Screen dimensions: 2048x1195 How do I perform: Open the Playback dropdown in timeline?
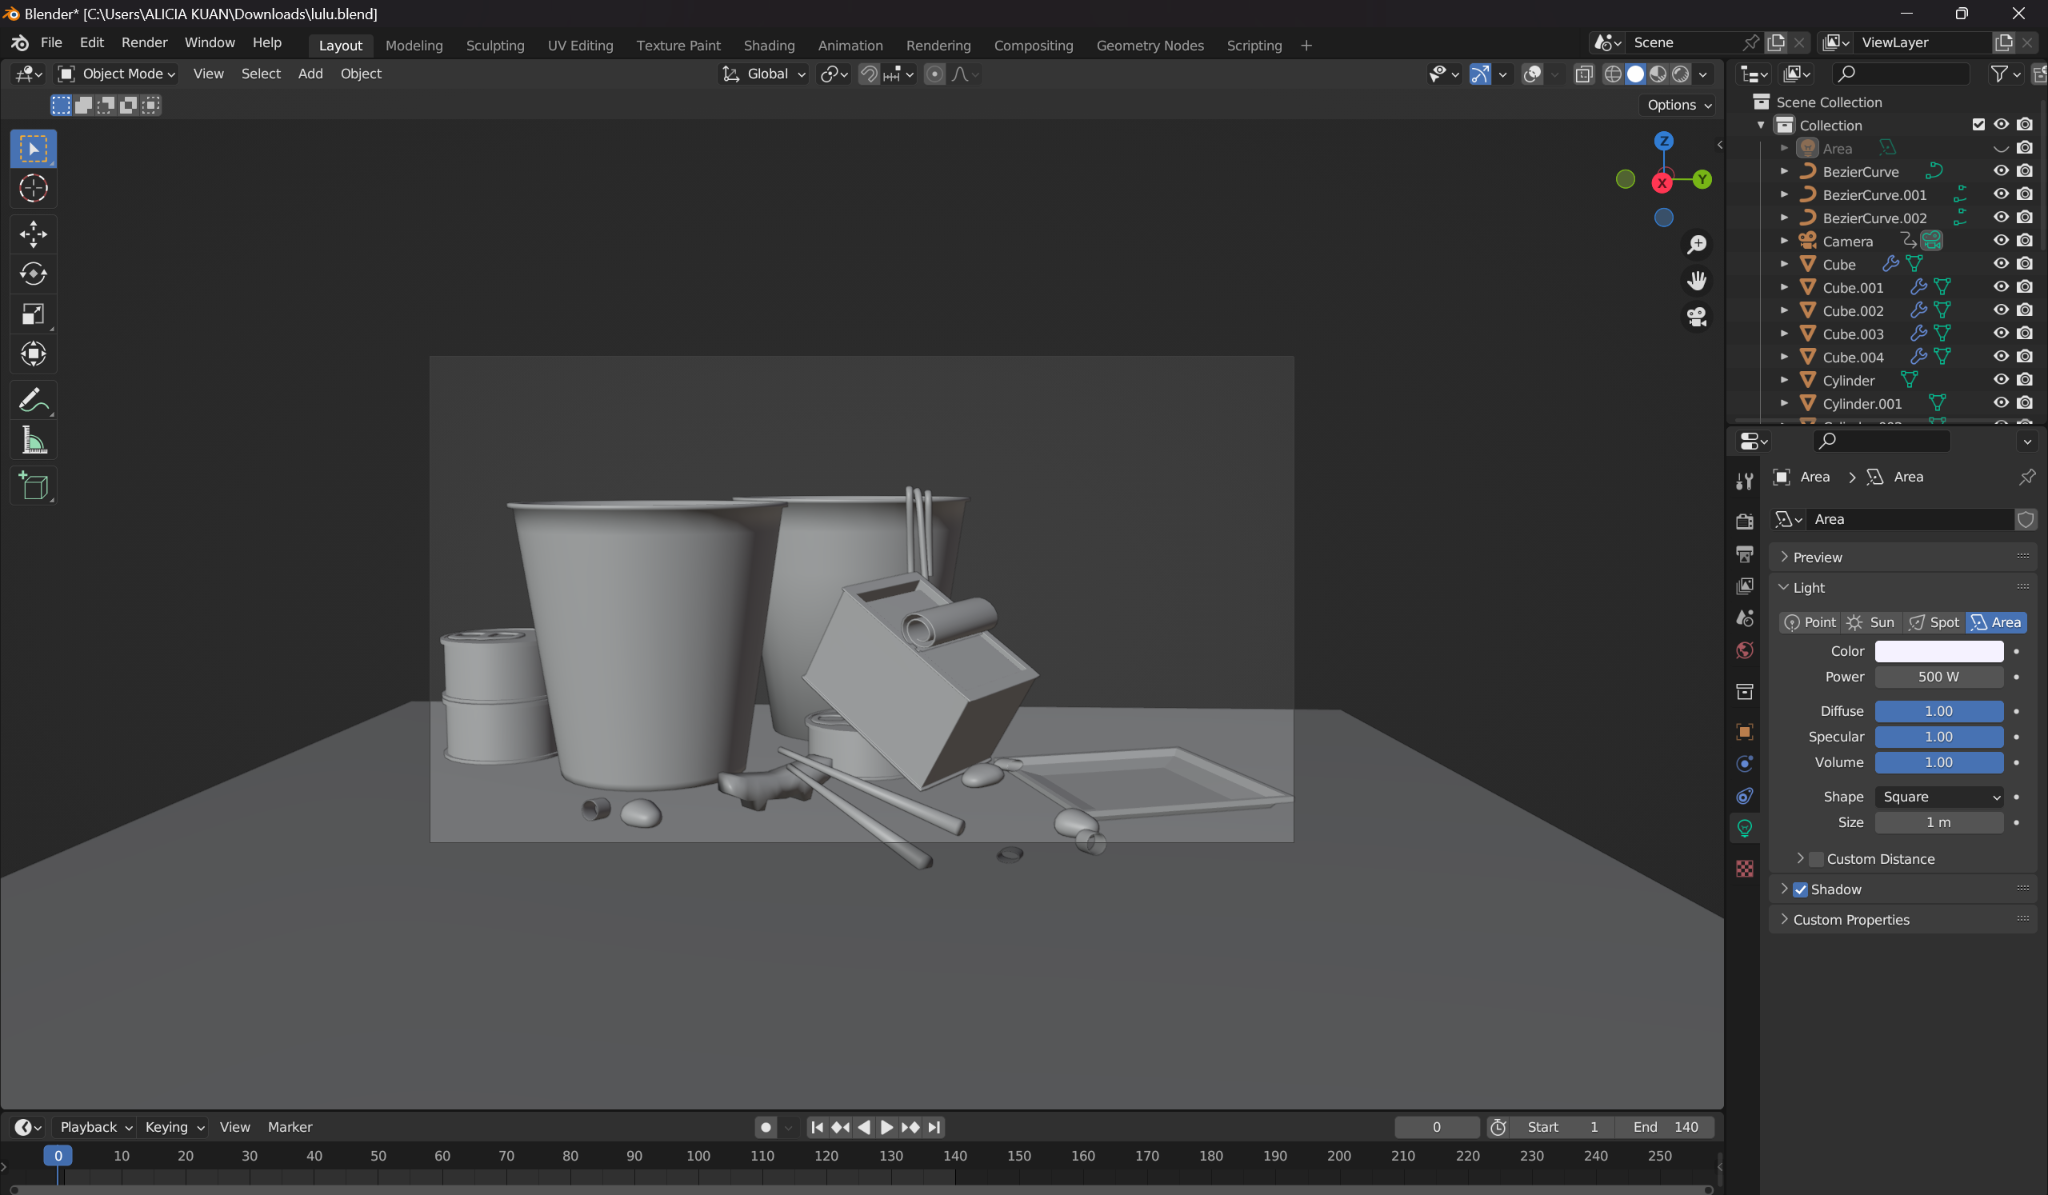95,1127
